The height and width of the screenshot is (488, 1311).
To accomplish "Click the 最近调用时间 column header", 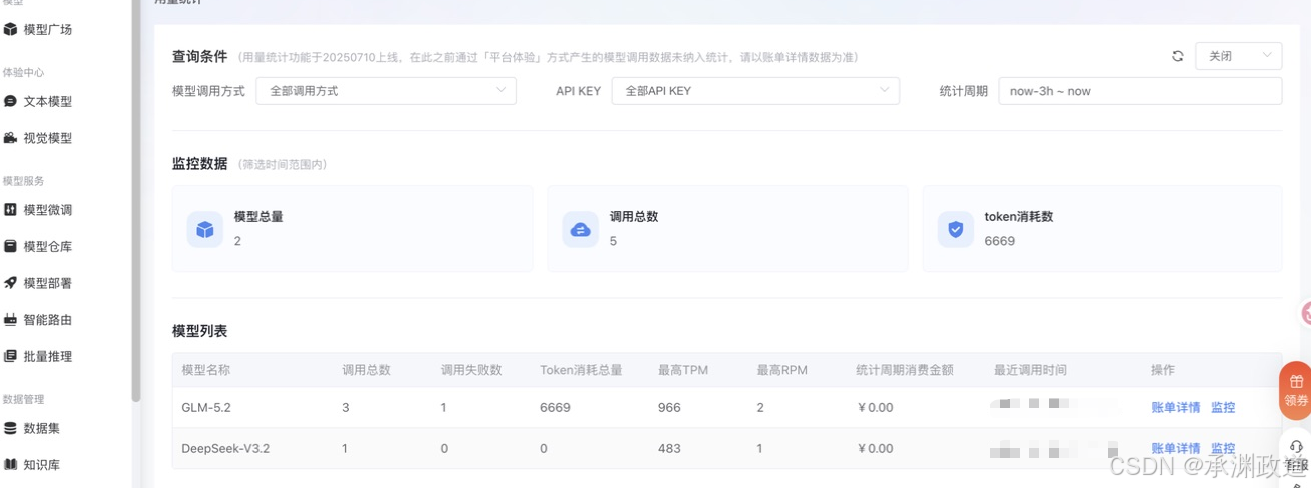I will pyautogui.click(x=1030, y=370).
